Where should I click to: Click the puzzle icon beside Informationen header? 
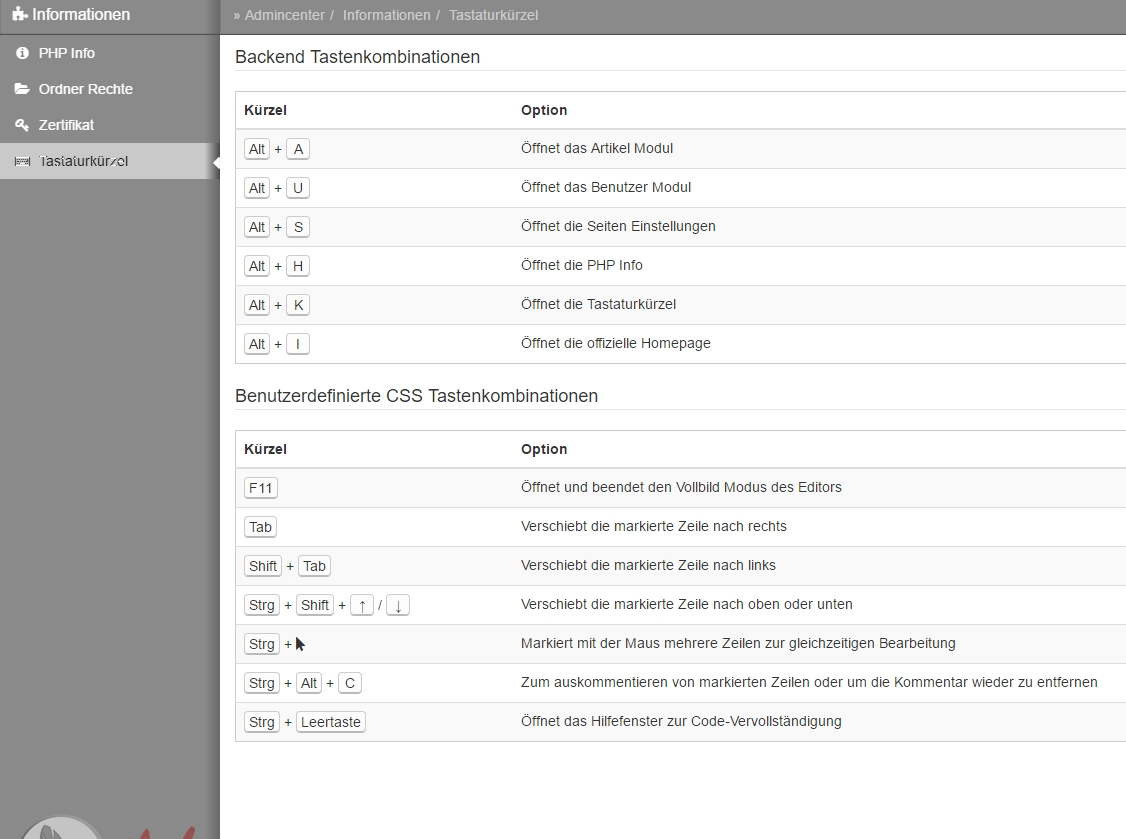20,14
